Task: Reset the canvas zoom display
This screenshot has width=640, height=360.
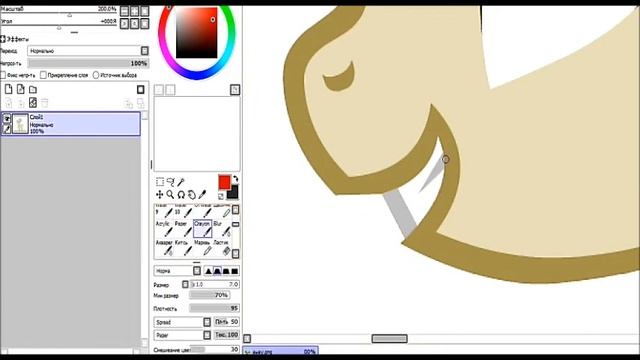Action: [144, 11]
